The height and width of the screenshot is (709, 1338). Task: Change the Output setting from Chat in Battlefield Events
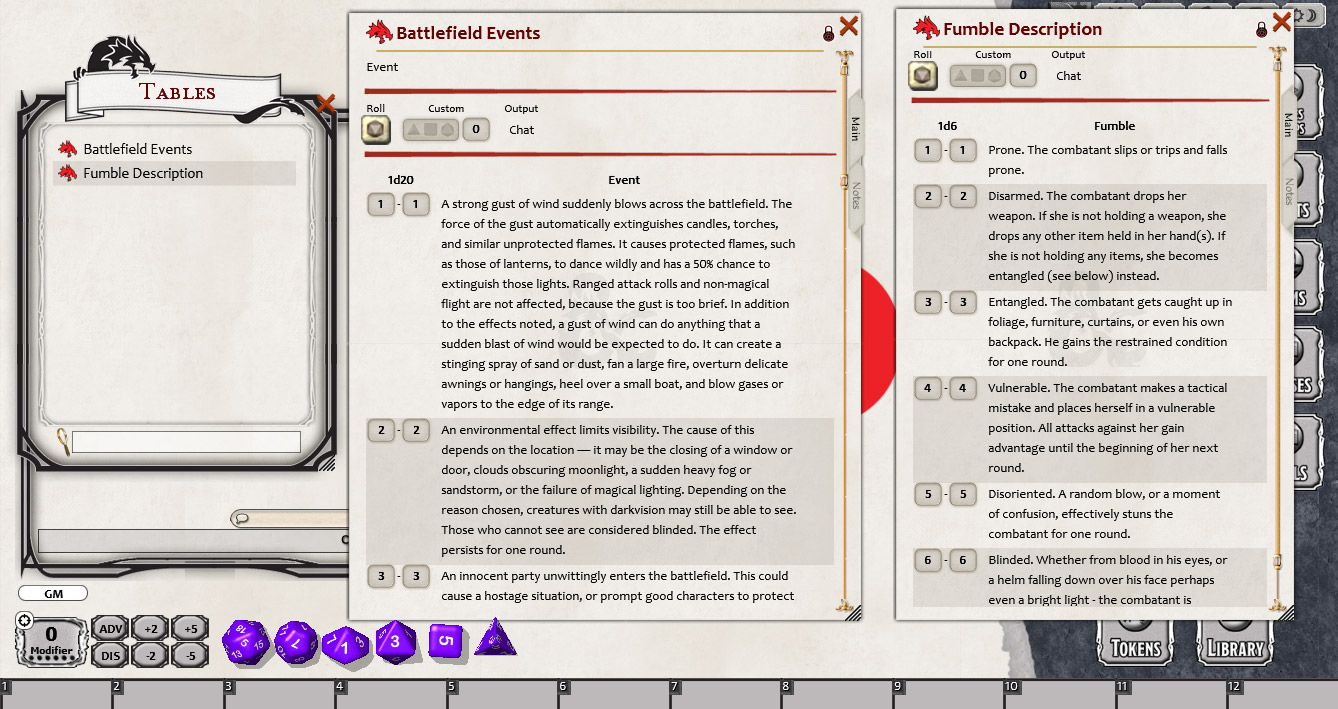click(x=522, y=130)
